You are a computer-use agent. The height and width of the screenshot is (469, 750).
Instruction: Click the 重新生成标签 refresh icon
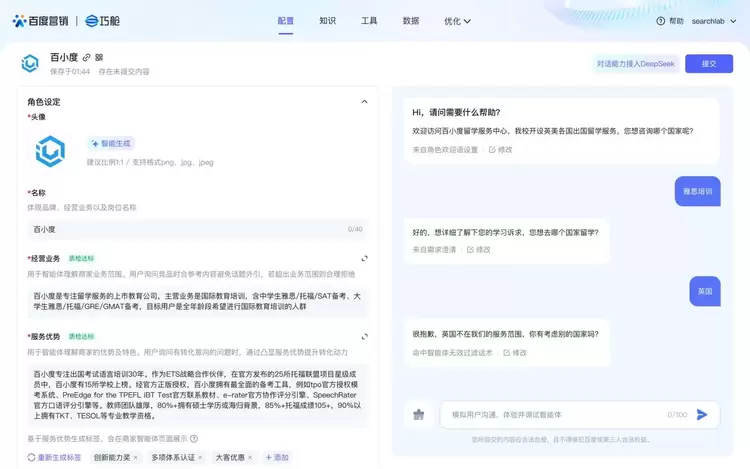click(31, 457)
